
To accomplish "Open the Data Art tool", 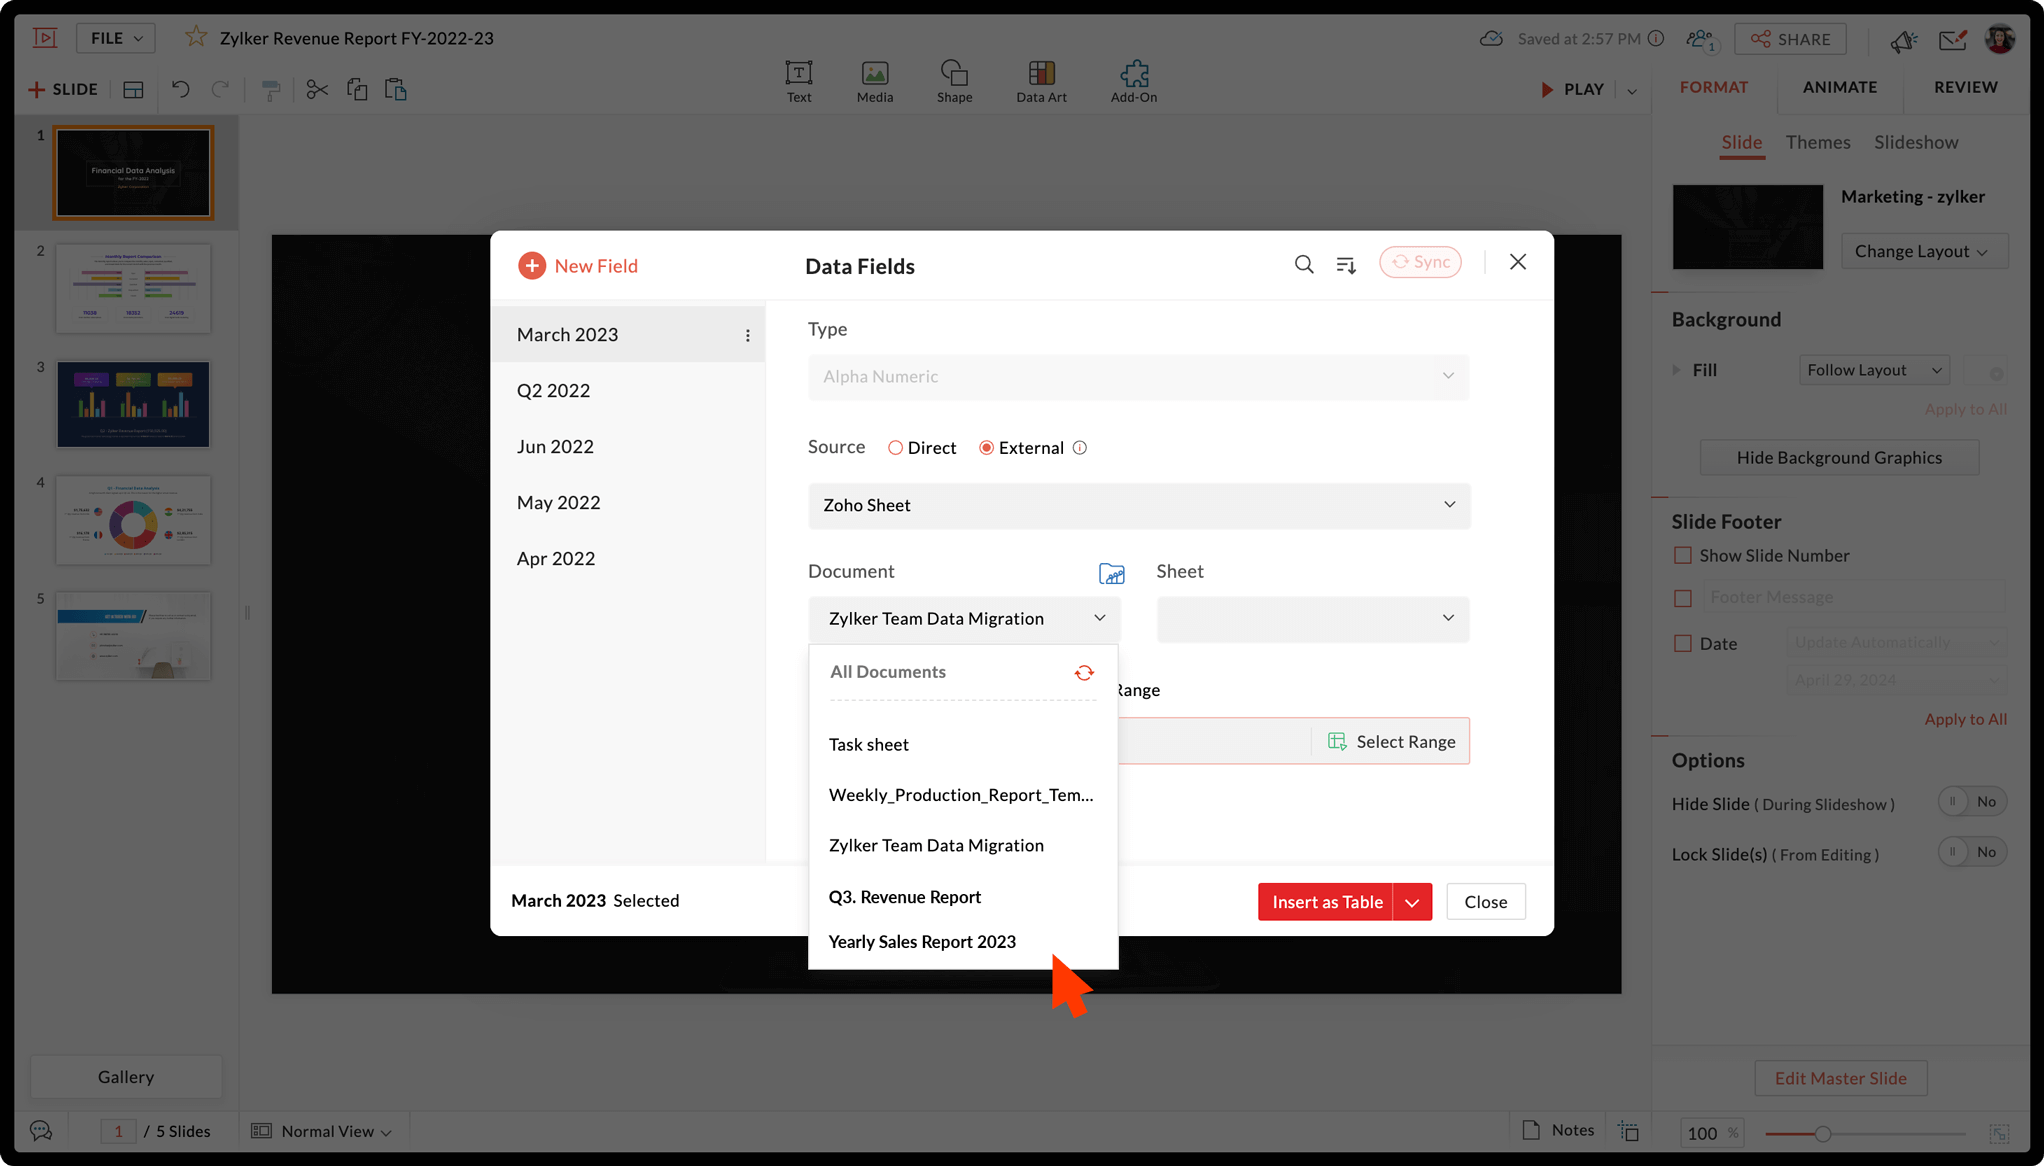I will 1041,81.
